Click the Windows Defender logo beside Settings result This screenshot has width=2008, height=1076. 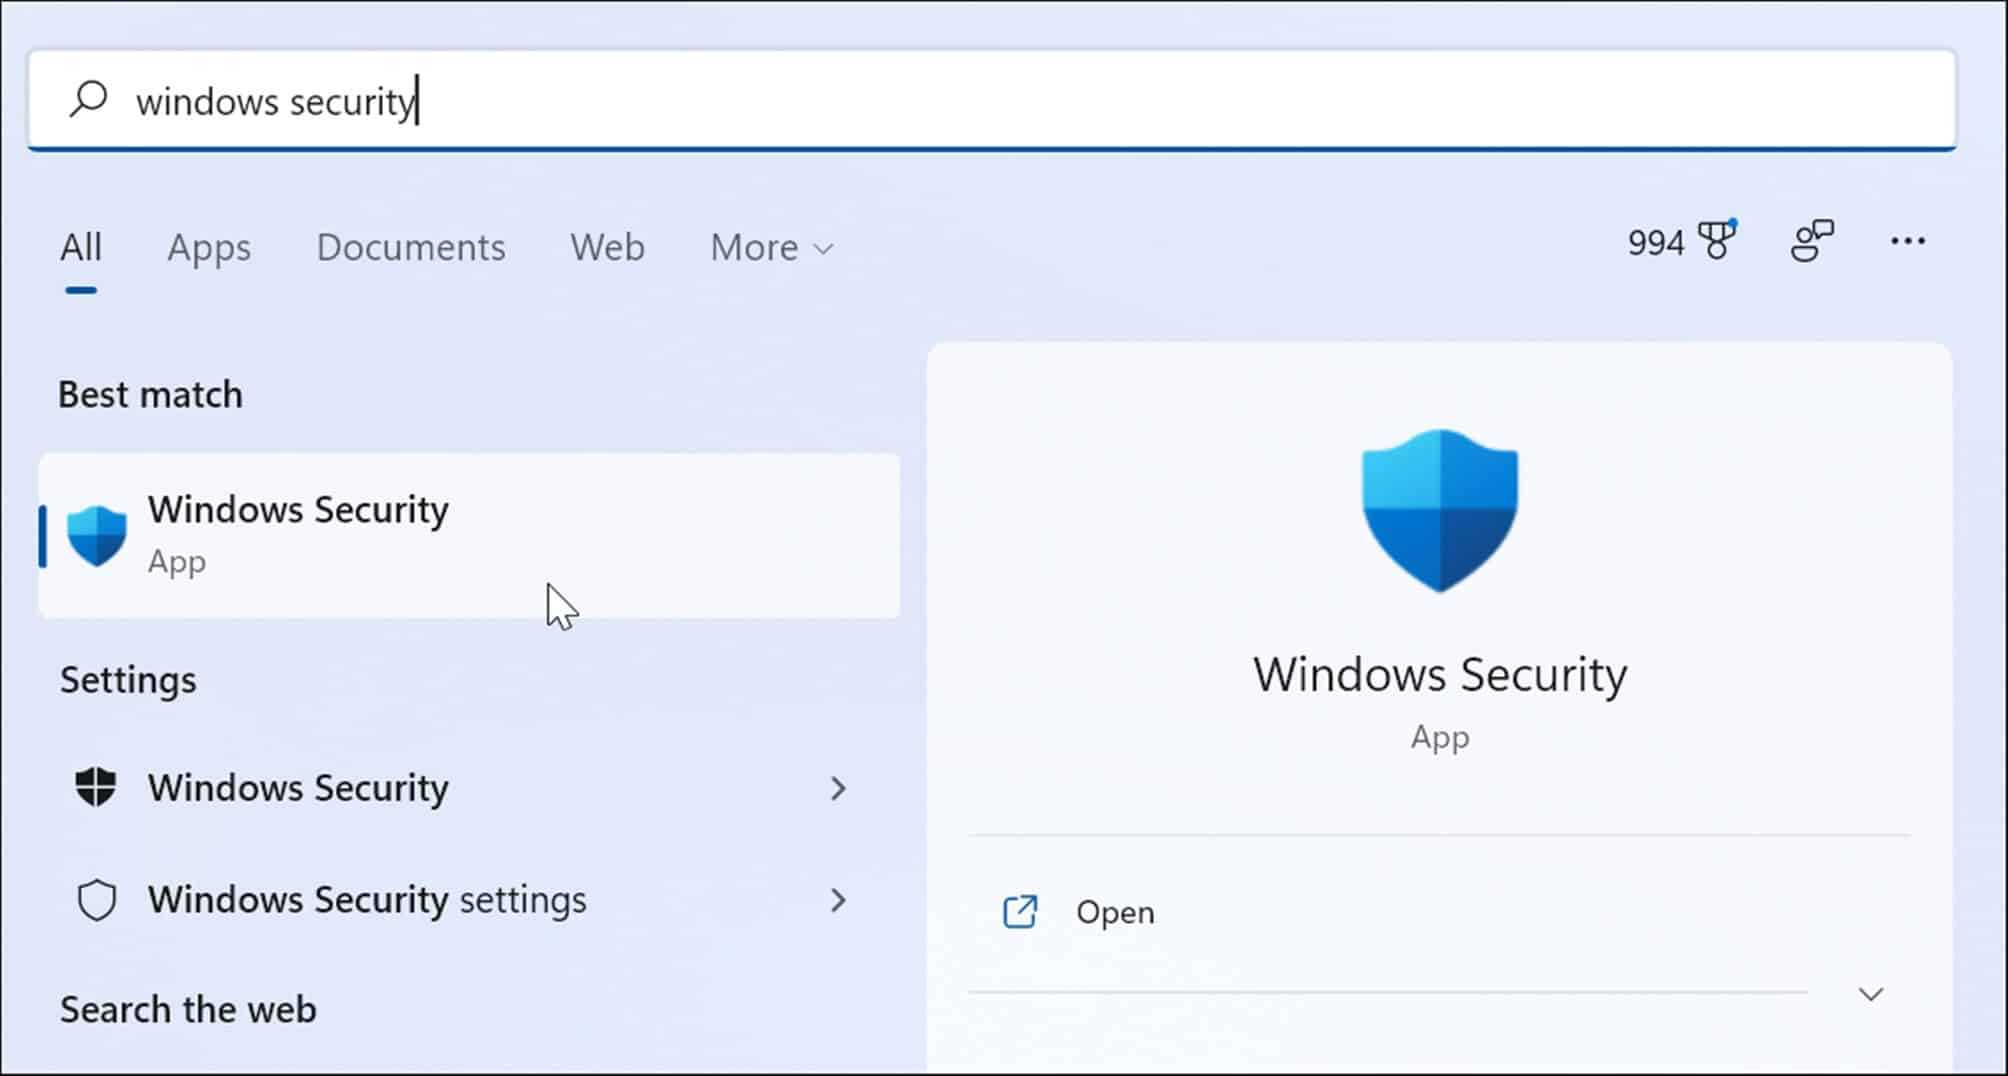tap(97, 788)
